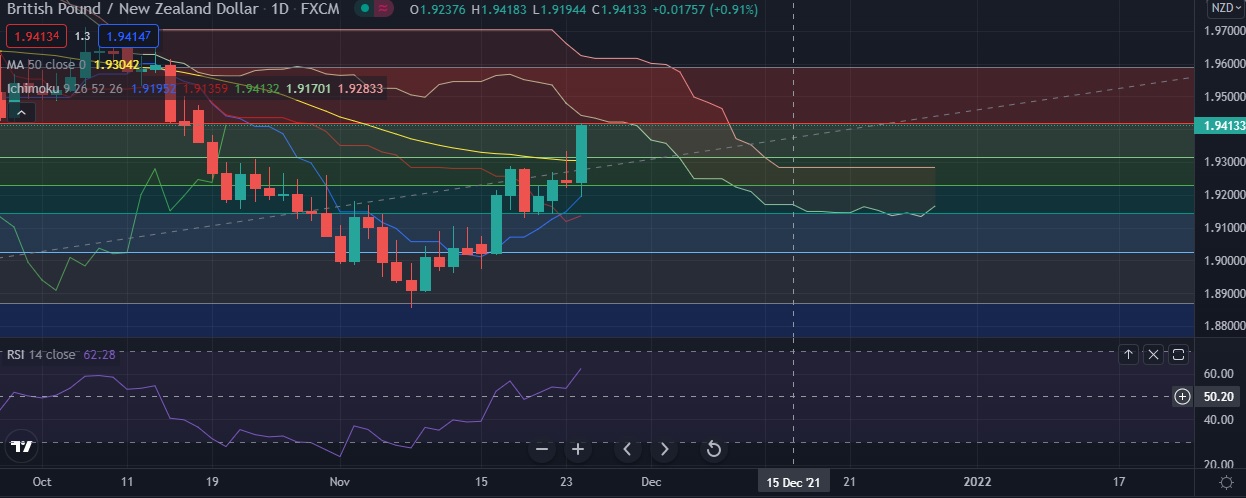Maximize the RSI pane
1246x498 pixels.
pyautogui.click(x=1178, y=354)
